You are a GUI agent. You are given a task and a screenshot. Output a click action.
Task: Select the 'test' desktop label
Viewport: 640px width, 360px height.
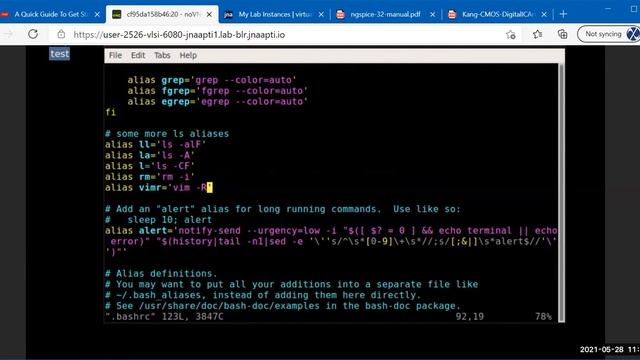click(60, 54)
